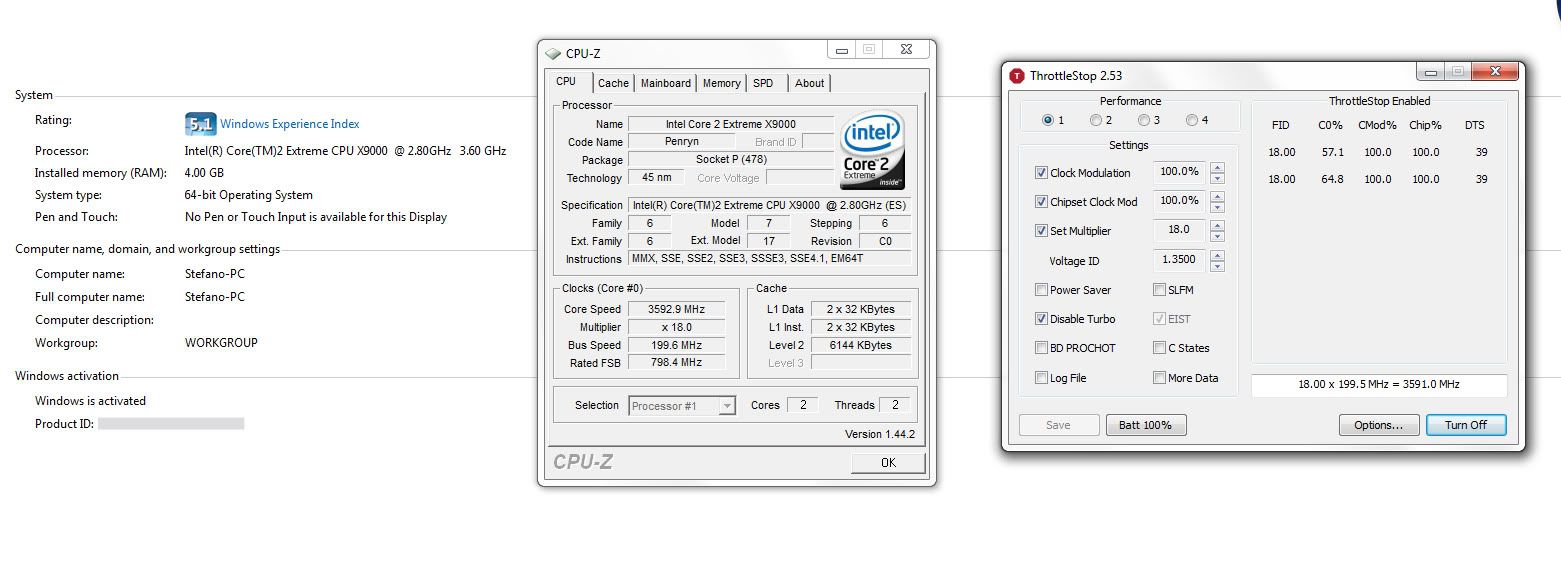Switch to the Cache tab in CPU-Z
The width and height of the screenshot is (1561, 585).
pos(613,83)
